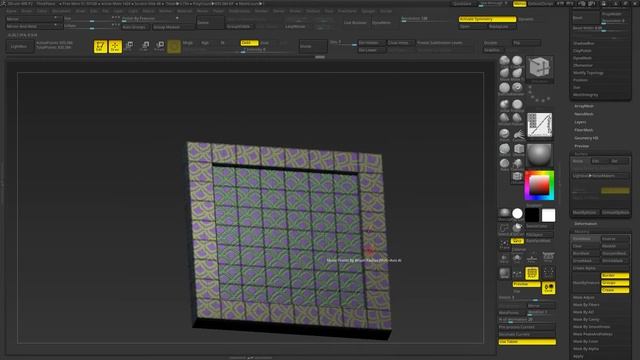
Task: Click the QuickSave button
Action: click(x=462, y=4)
